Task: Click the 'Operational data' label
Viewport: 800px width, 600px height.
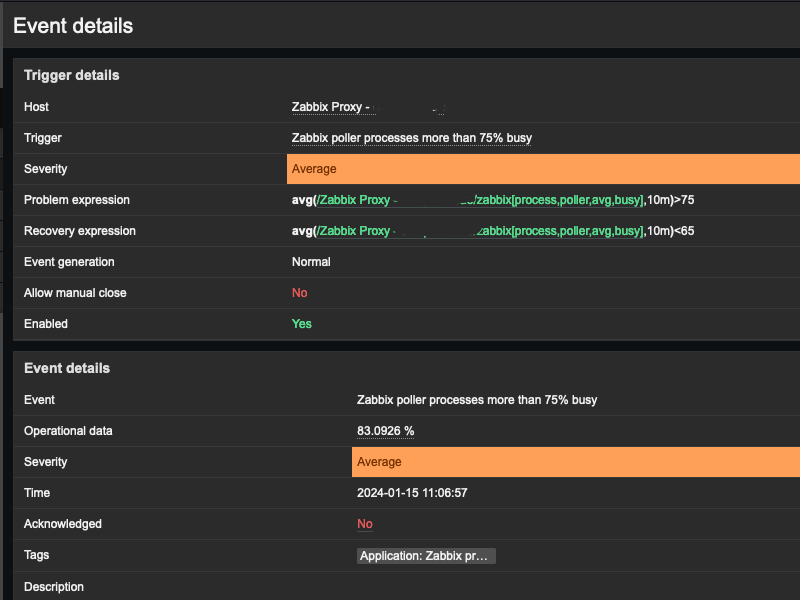Action: click(x=68, y=431)
